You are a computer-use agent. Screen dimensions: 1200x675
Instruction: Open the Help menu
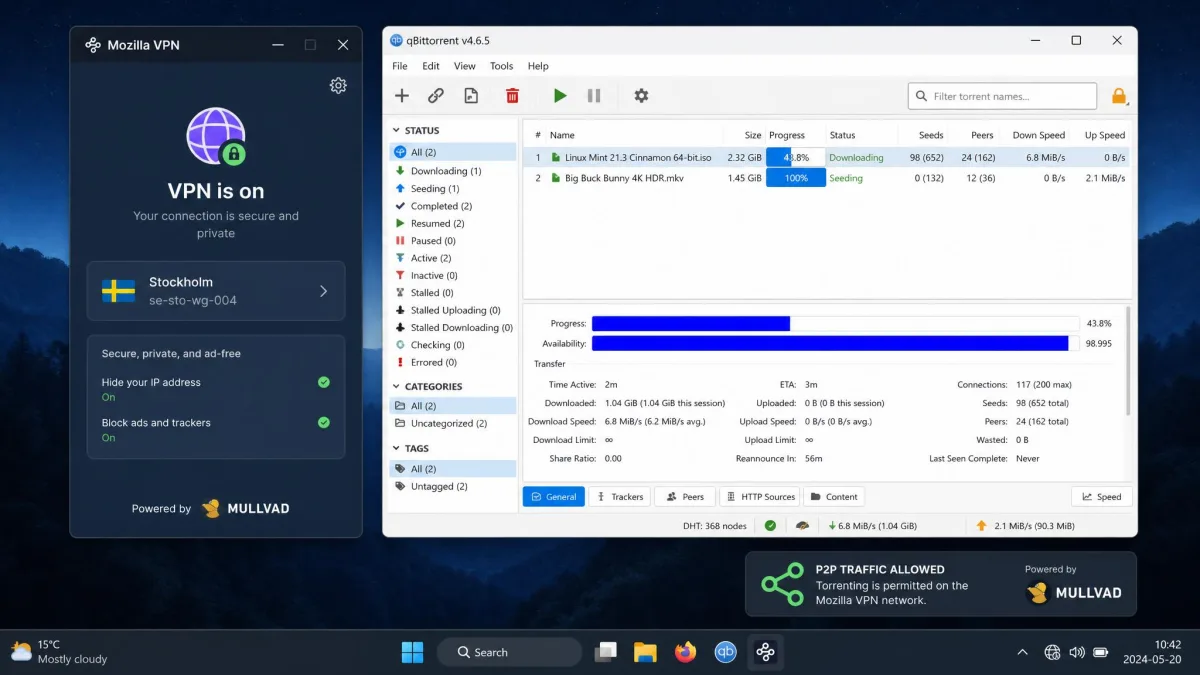[538, 66]
